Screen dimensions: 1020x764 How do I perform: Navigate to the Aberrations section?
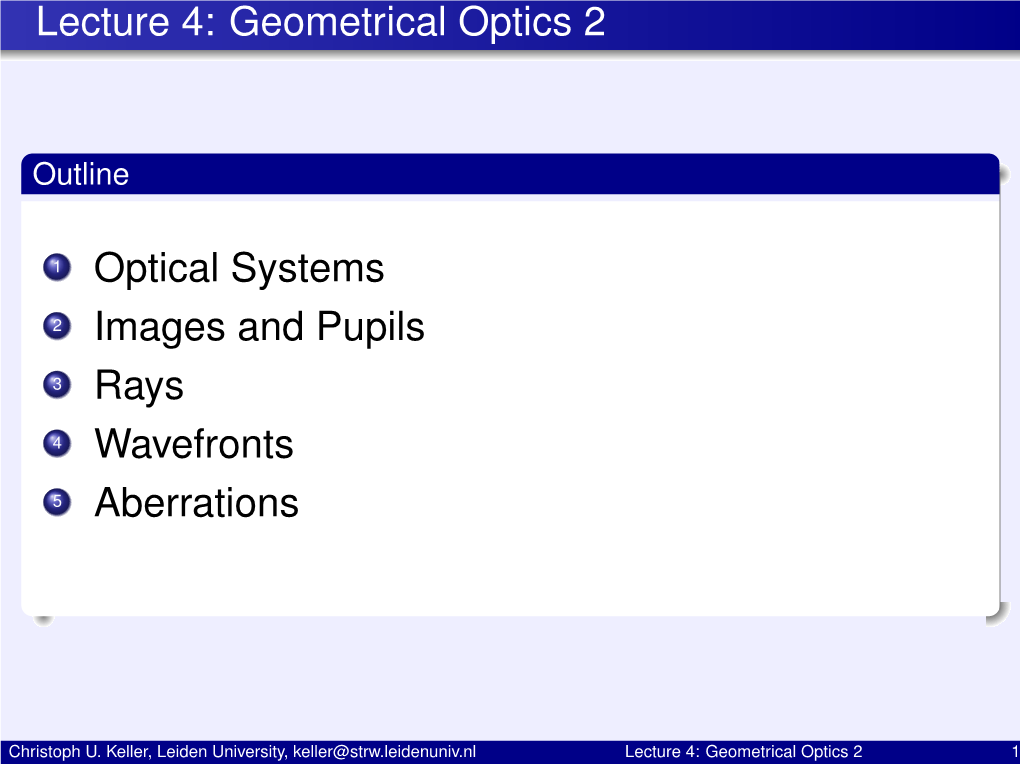(x=196, y=503)
